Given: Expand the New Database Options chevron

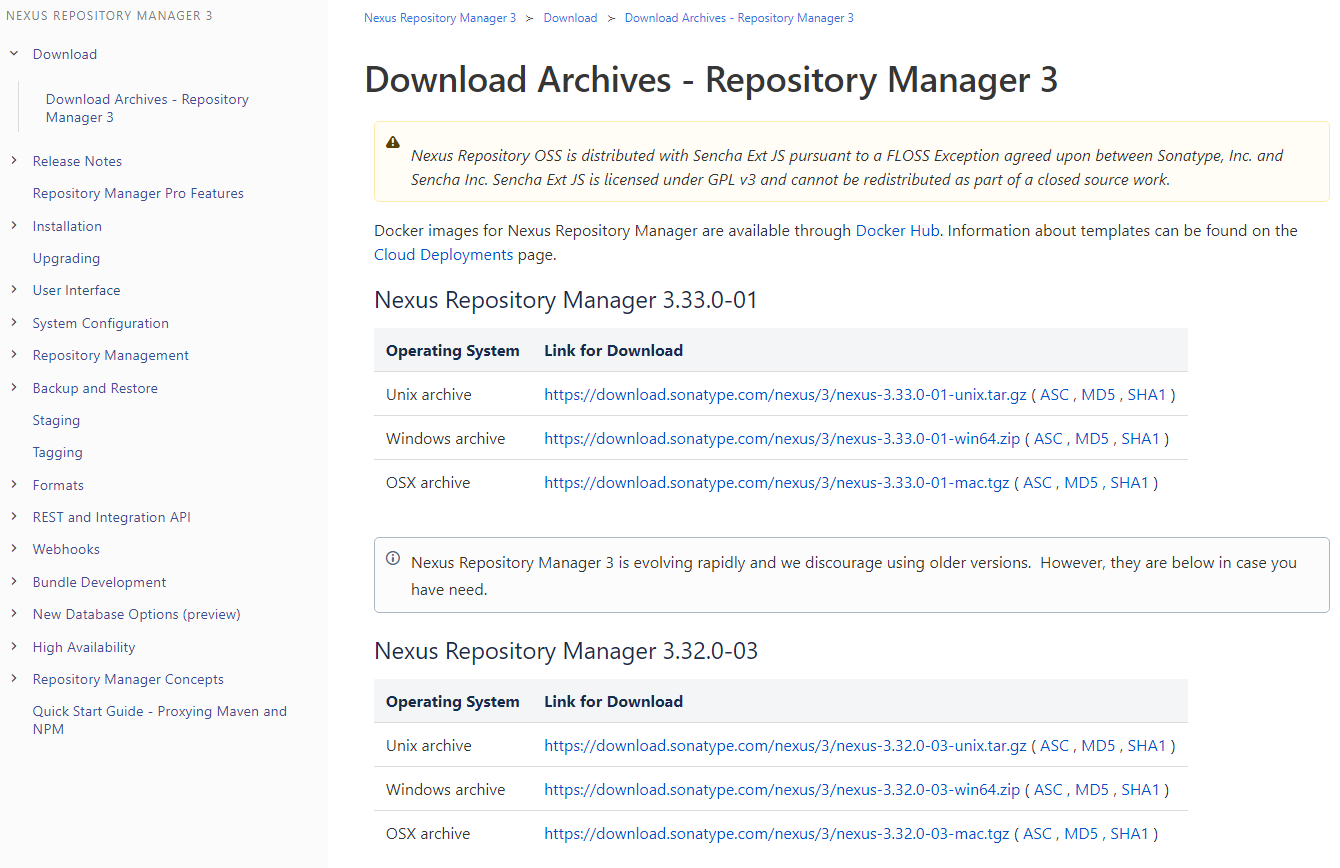Looking at the screenshot, I should [14, 613].
